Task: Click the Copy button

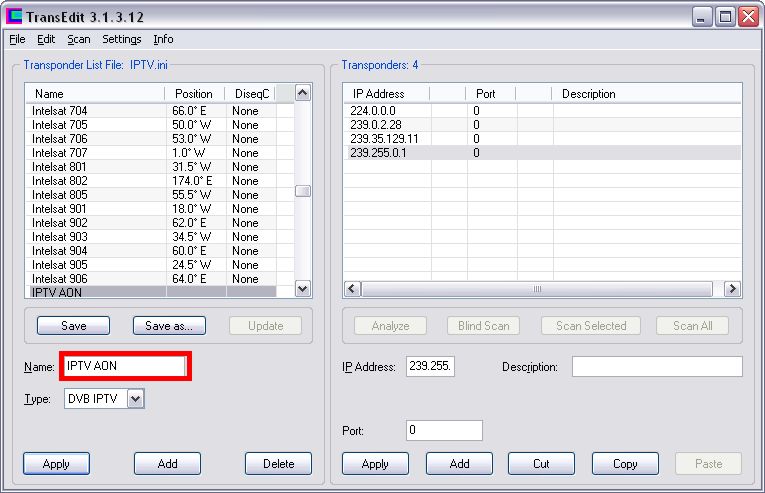Action: pos(625,464)
